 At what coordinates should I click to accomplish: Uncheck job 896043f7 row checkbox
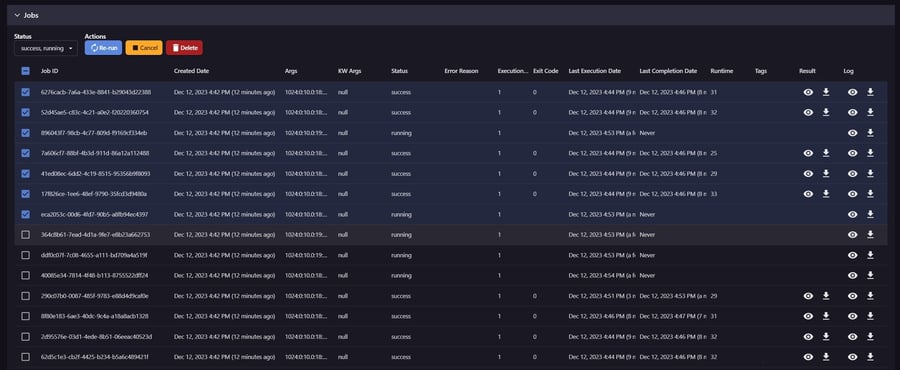point(25,133)
